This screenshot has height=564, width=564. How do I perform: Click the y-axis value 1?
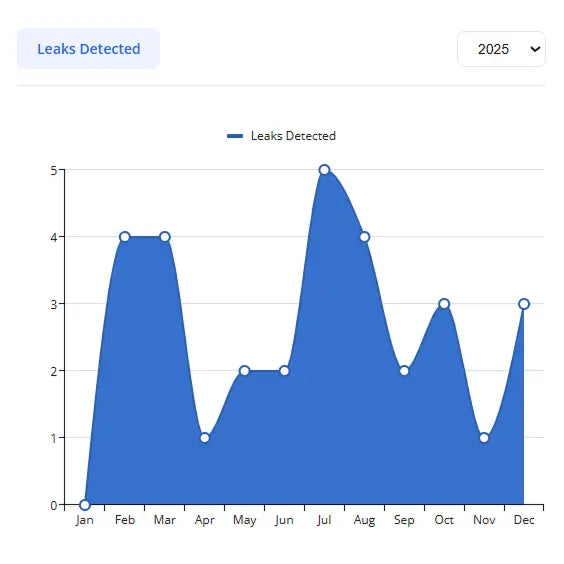coord(54,438)
